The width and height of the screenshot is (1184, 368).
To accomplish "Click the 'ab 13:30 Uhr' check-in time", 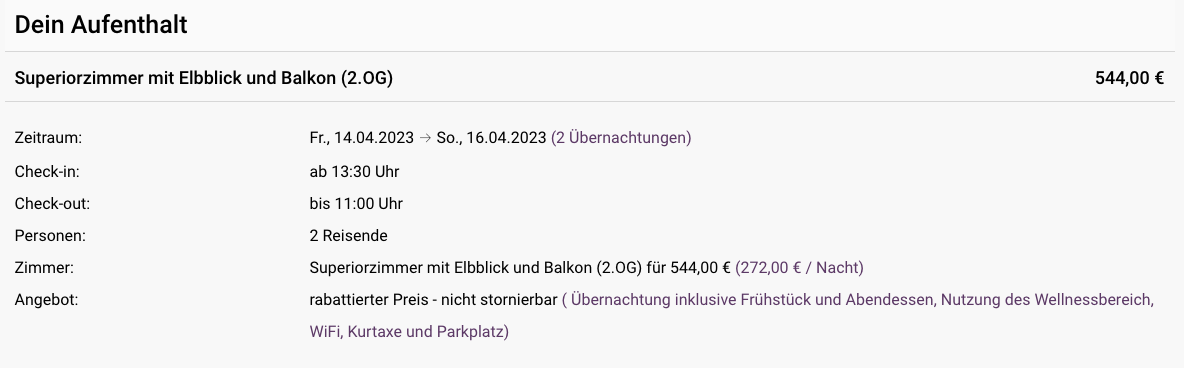I will 354,172.
